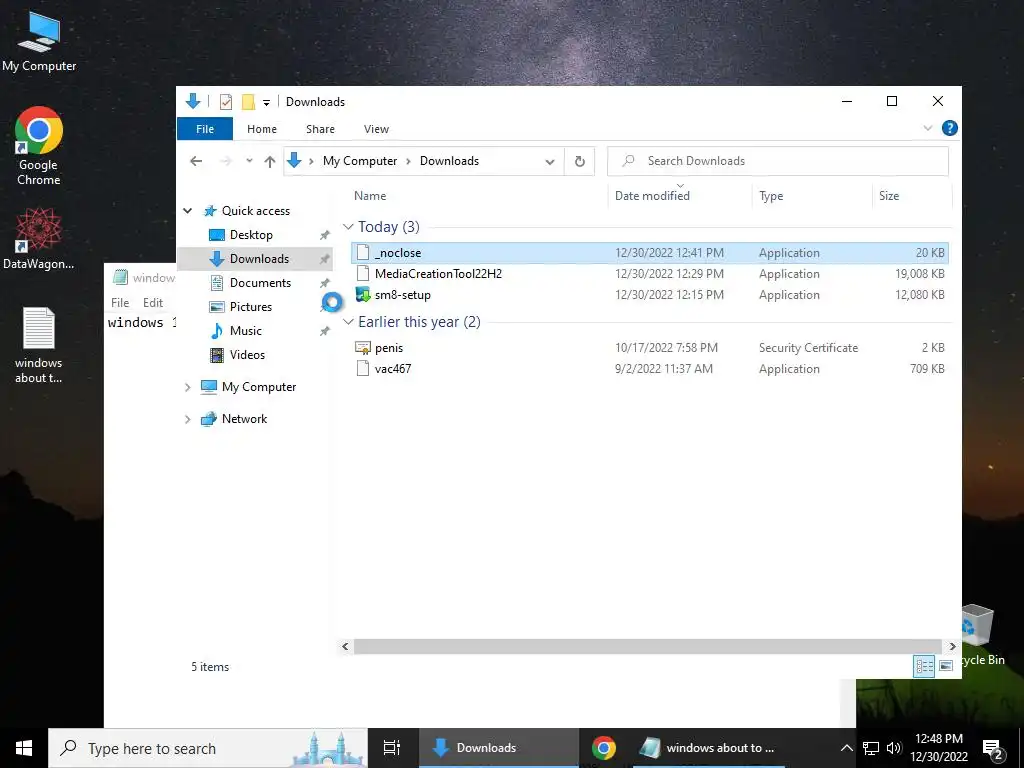
Task: Select My Computer in navigation pane
Action: pos(259,387)
